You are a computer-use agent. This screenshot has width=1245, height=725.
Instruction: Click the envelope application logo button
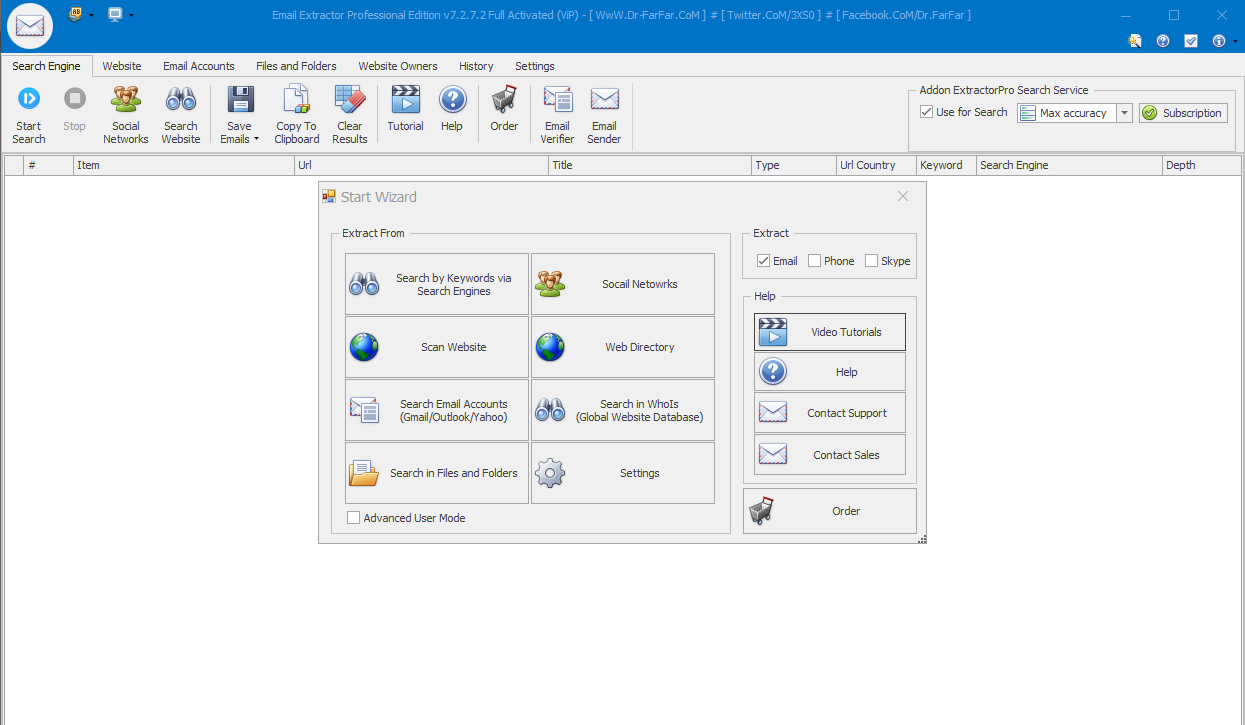tap(30, 25)
